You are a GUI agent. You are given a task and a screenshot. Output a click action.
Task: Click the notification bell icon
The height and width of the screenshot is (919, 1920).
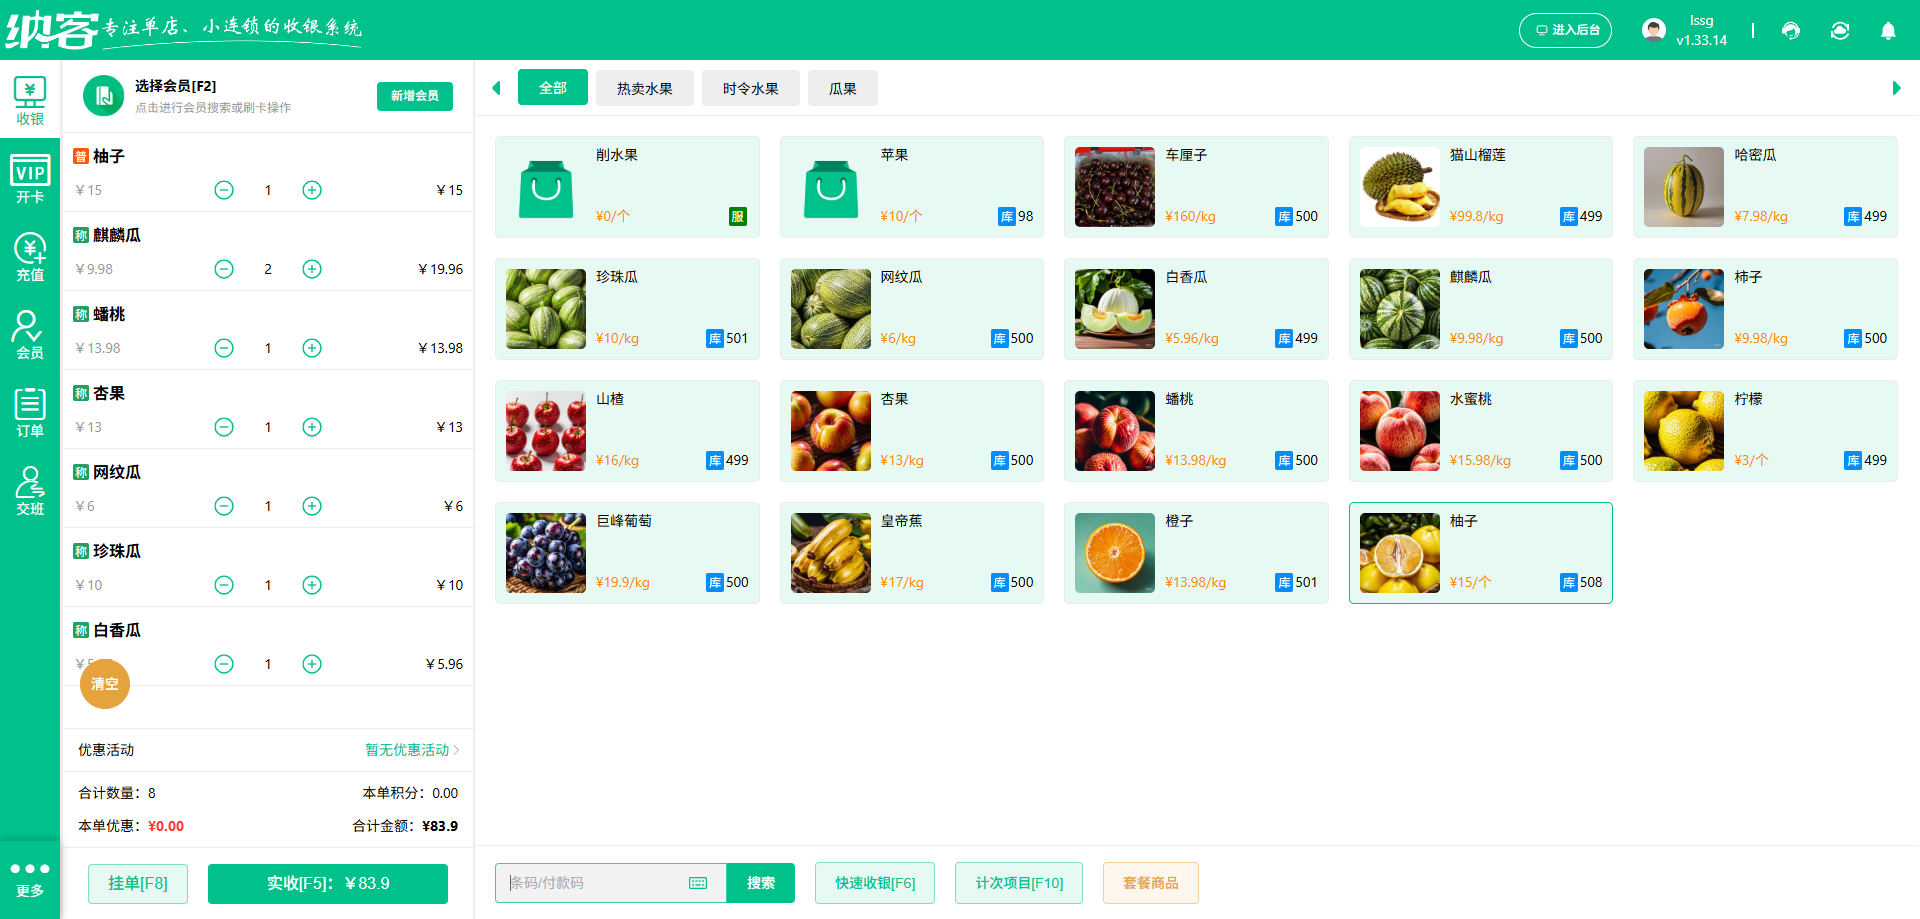pos(1887,31)
